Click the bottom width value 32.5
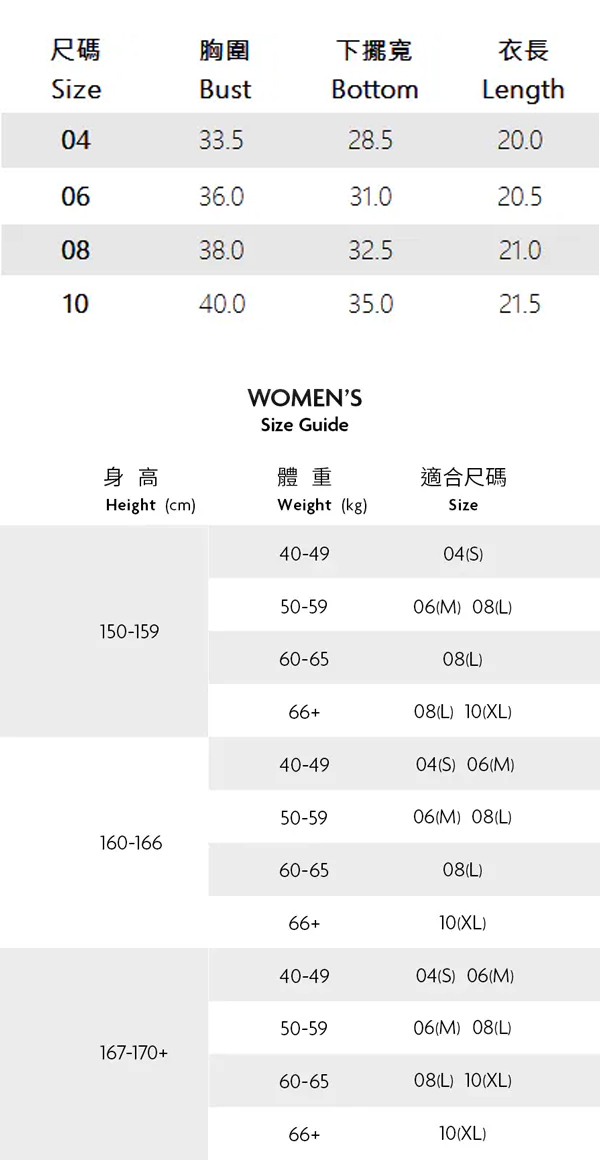 pyautogui.click(x=370, y=250)
